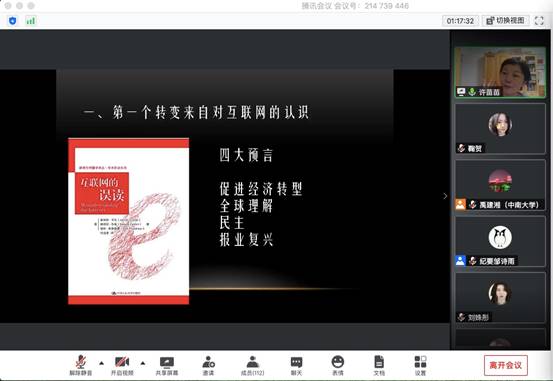Open audio options arrow next to microphone
Screen dimensions: 553x381
point(102,363)
